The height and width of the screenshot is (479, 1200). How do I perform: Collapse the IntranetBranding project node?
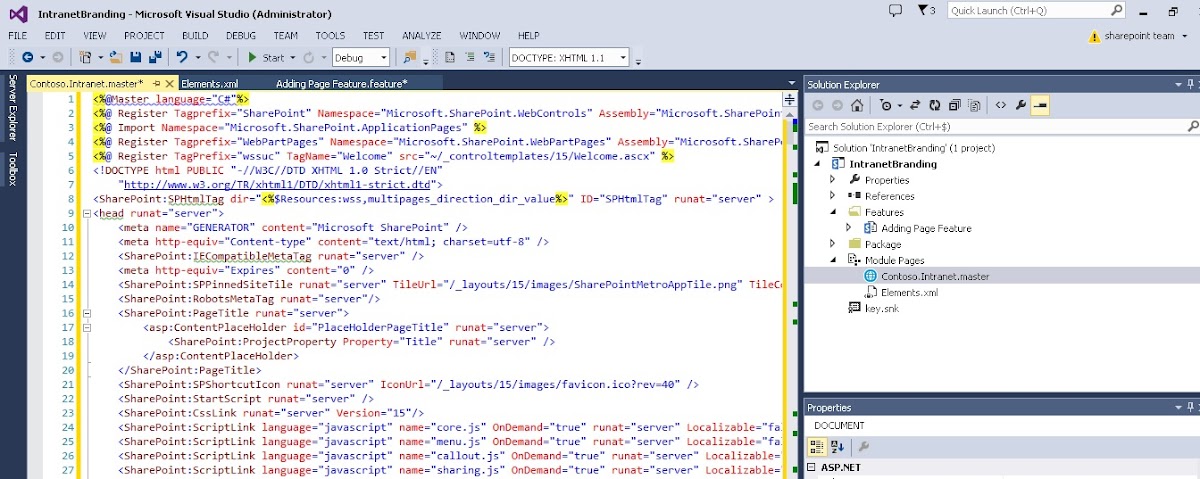(817, 164)
